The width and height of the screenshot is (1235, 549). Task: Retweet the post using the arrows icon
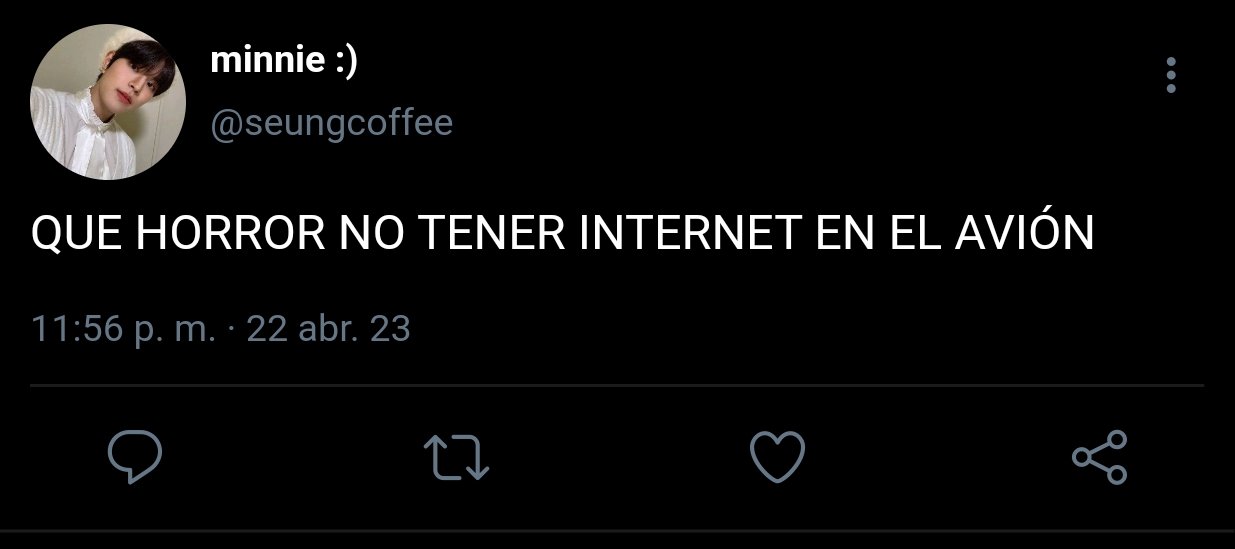coord(456,458)
